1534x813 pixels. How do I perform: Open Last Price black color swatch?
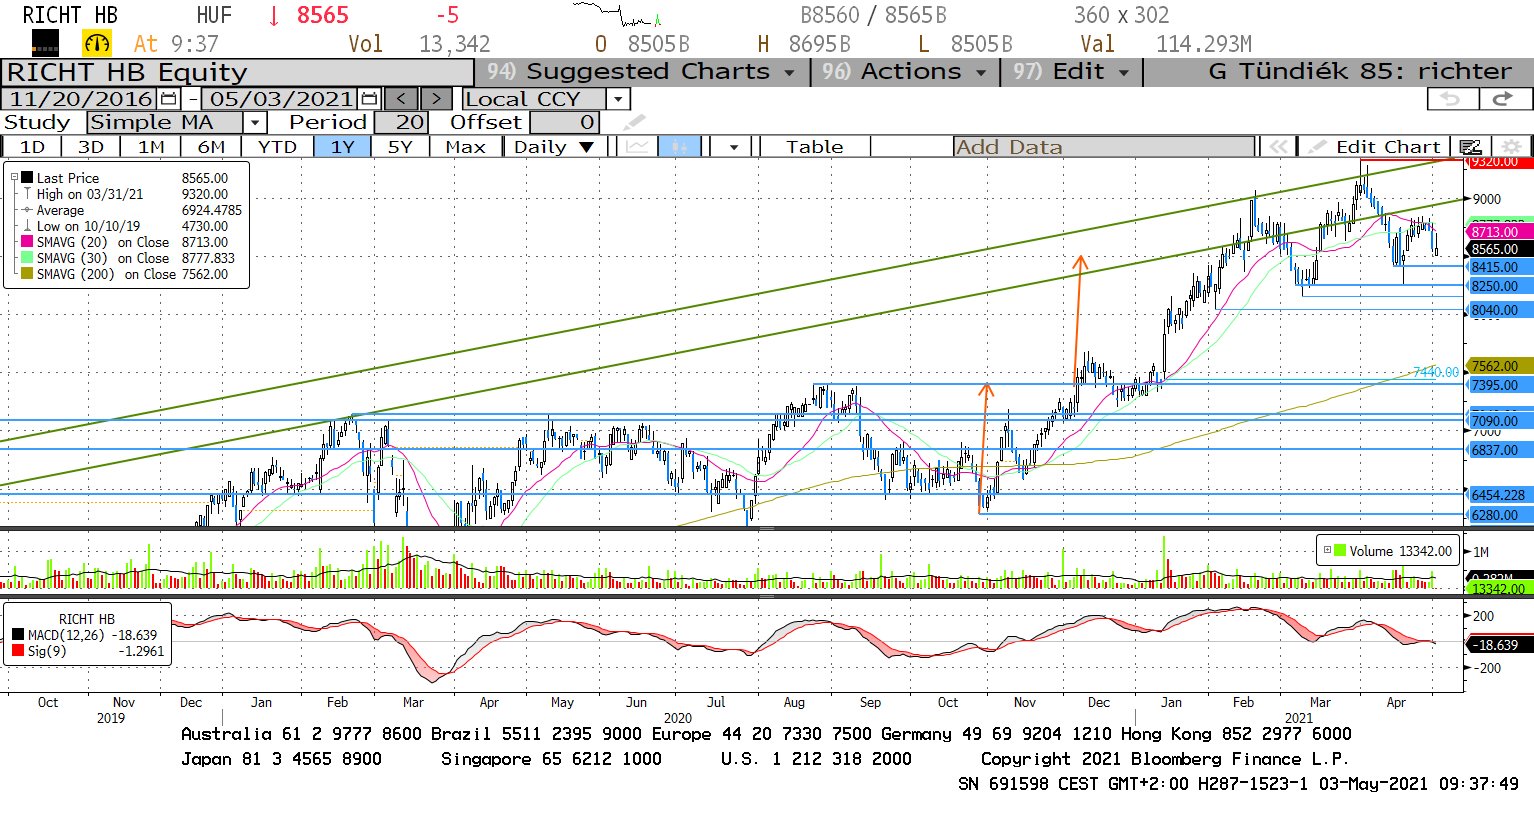pyautogui.click(x=27, y=178)
